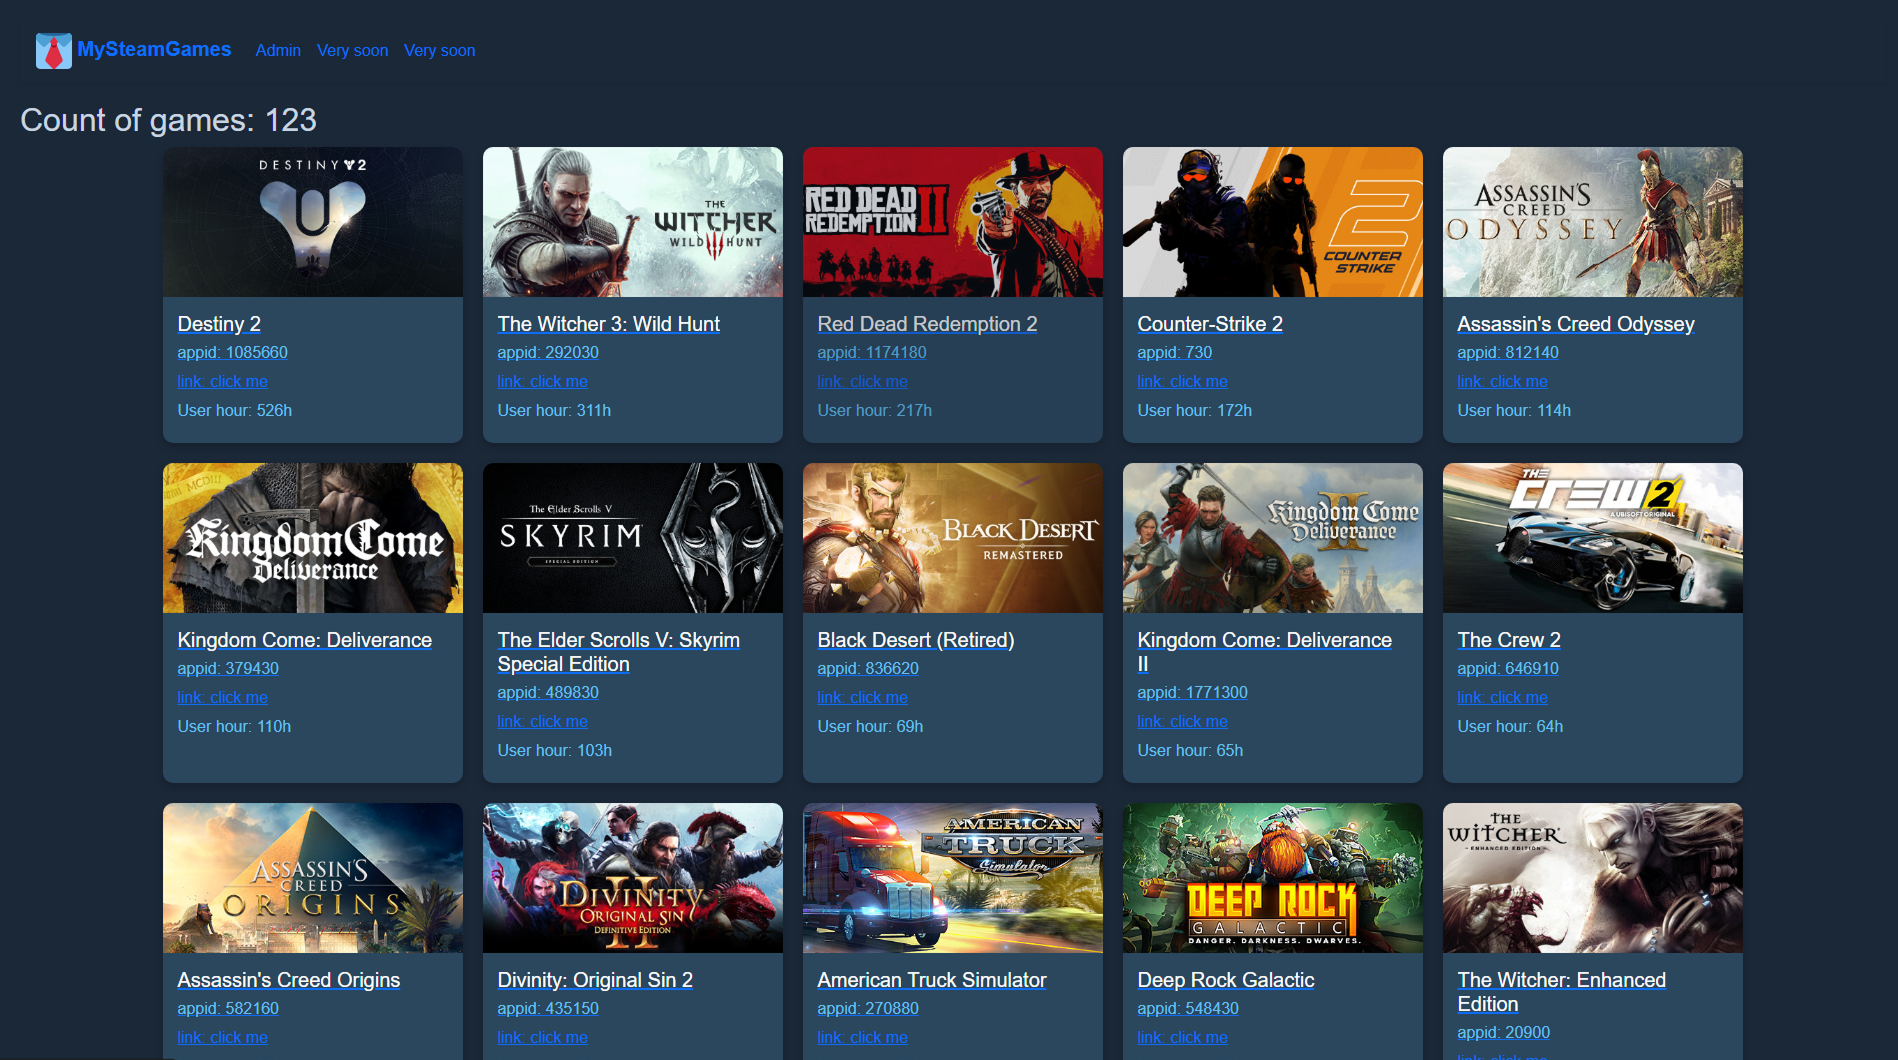Open The Witcher: Enhanced Edition cover
The width and height of the screenshot is (1898, 1060).
pyautogui.click(x=1593, y=878)
